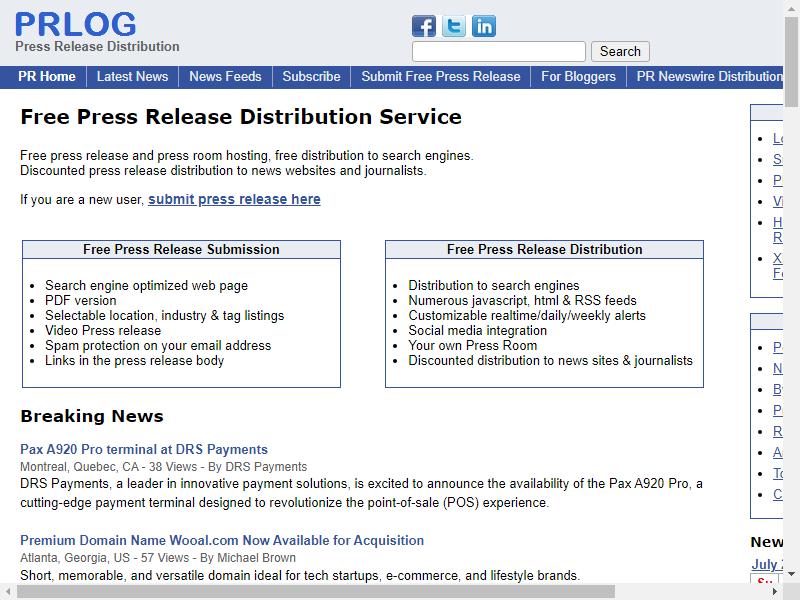Click "Distribution to search engines" bullet

[494, 285]
